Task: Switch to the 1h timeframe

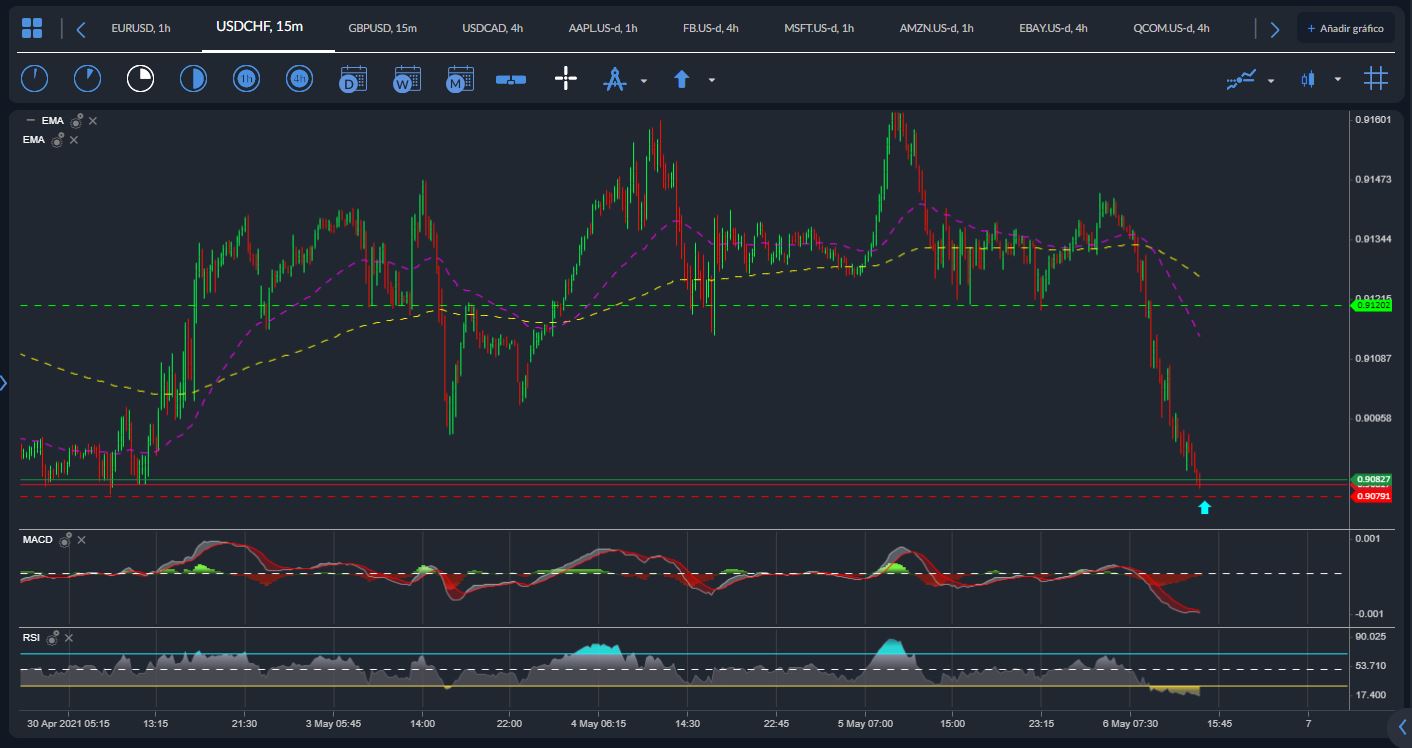Action: (x=246, y=79)
